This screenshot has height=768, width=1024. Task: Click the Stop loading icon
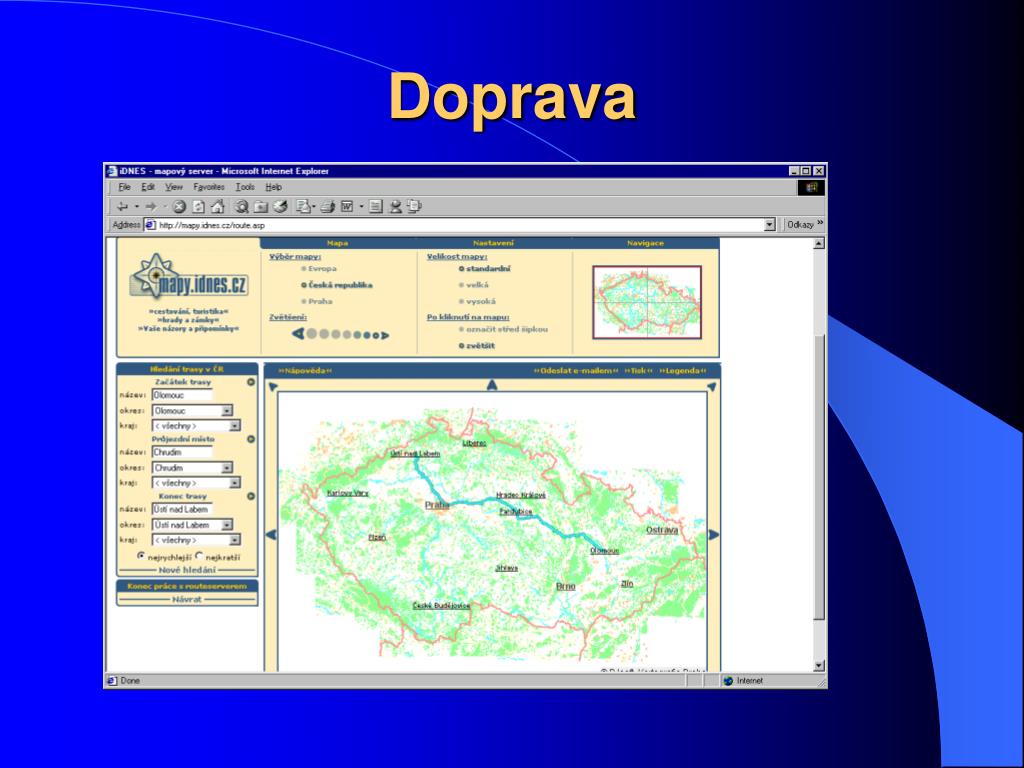point(179,207)
